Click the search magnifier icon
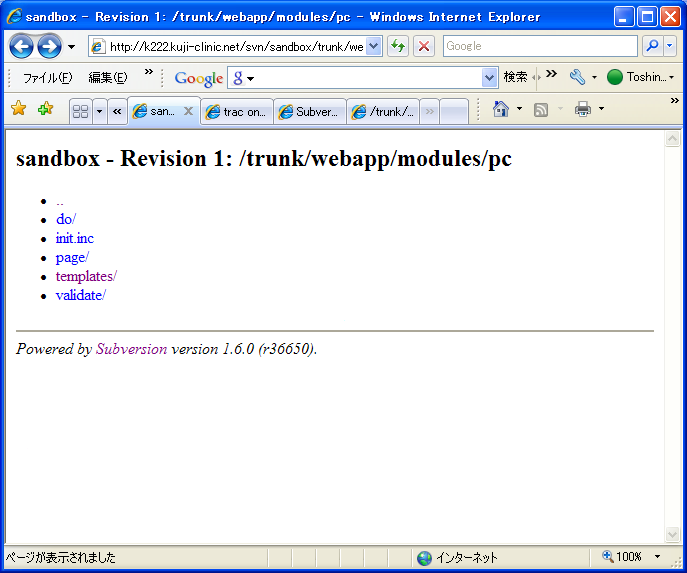This screenshot has height=573, width=687. (651, 46)
